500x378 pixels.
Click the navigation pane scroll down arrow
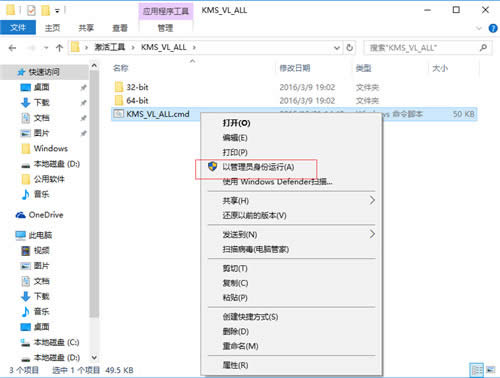[94, 358]
